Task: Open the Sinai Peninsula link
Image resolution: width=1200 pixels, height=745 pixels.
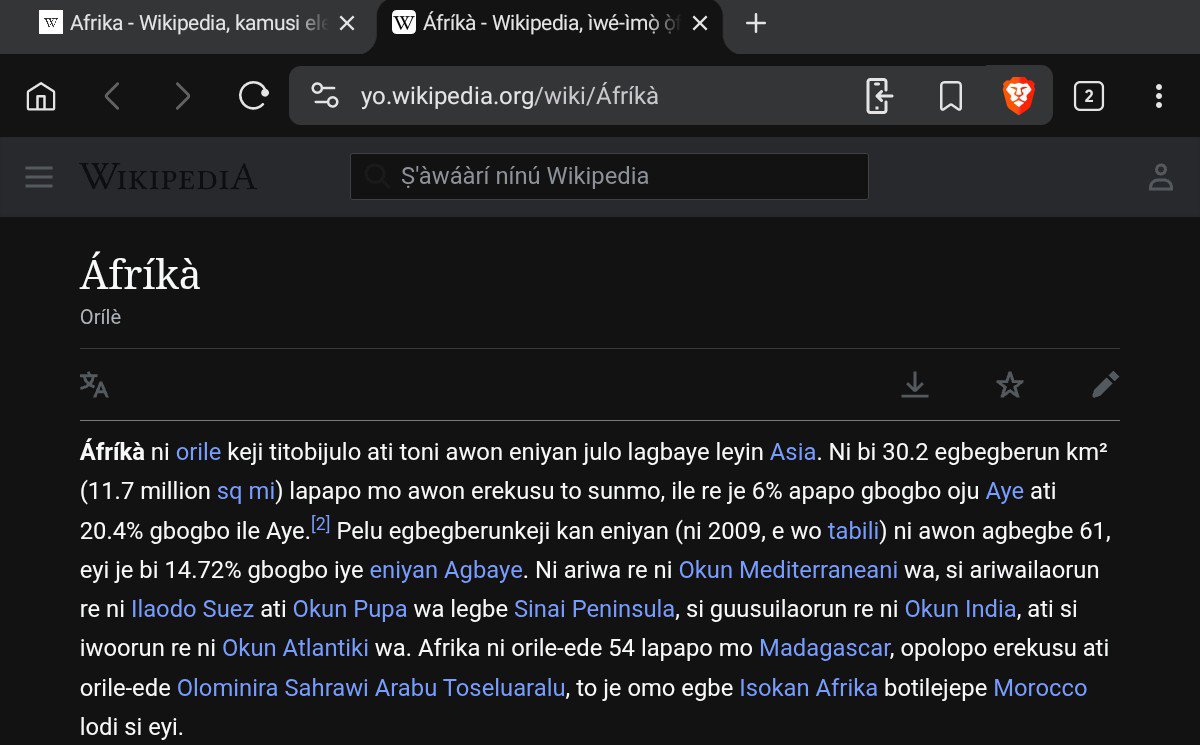Action: pos(595,609)
